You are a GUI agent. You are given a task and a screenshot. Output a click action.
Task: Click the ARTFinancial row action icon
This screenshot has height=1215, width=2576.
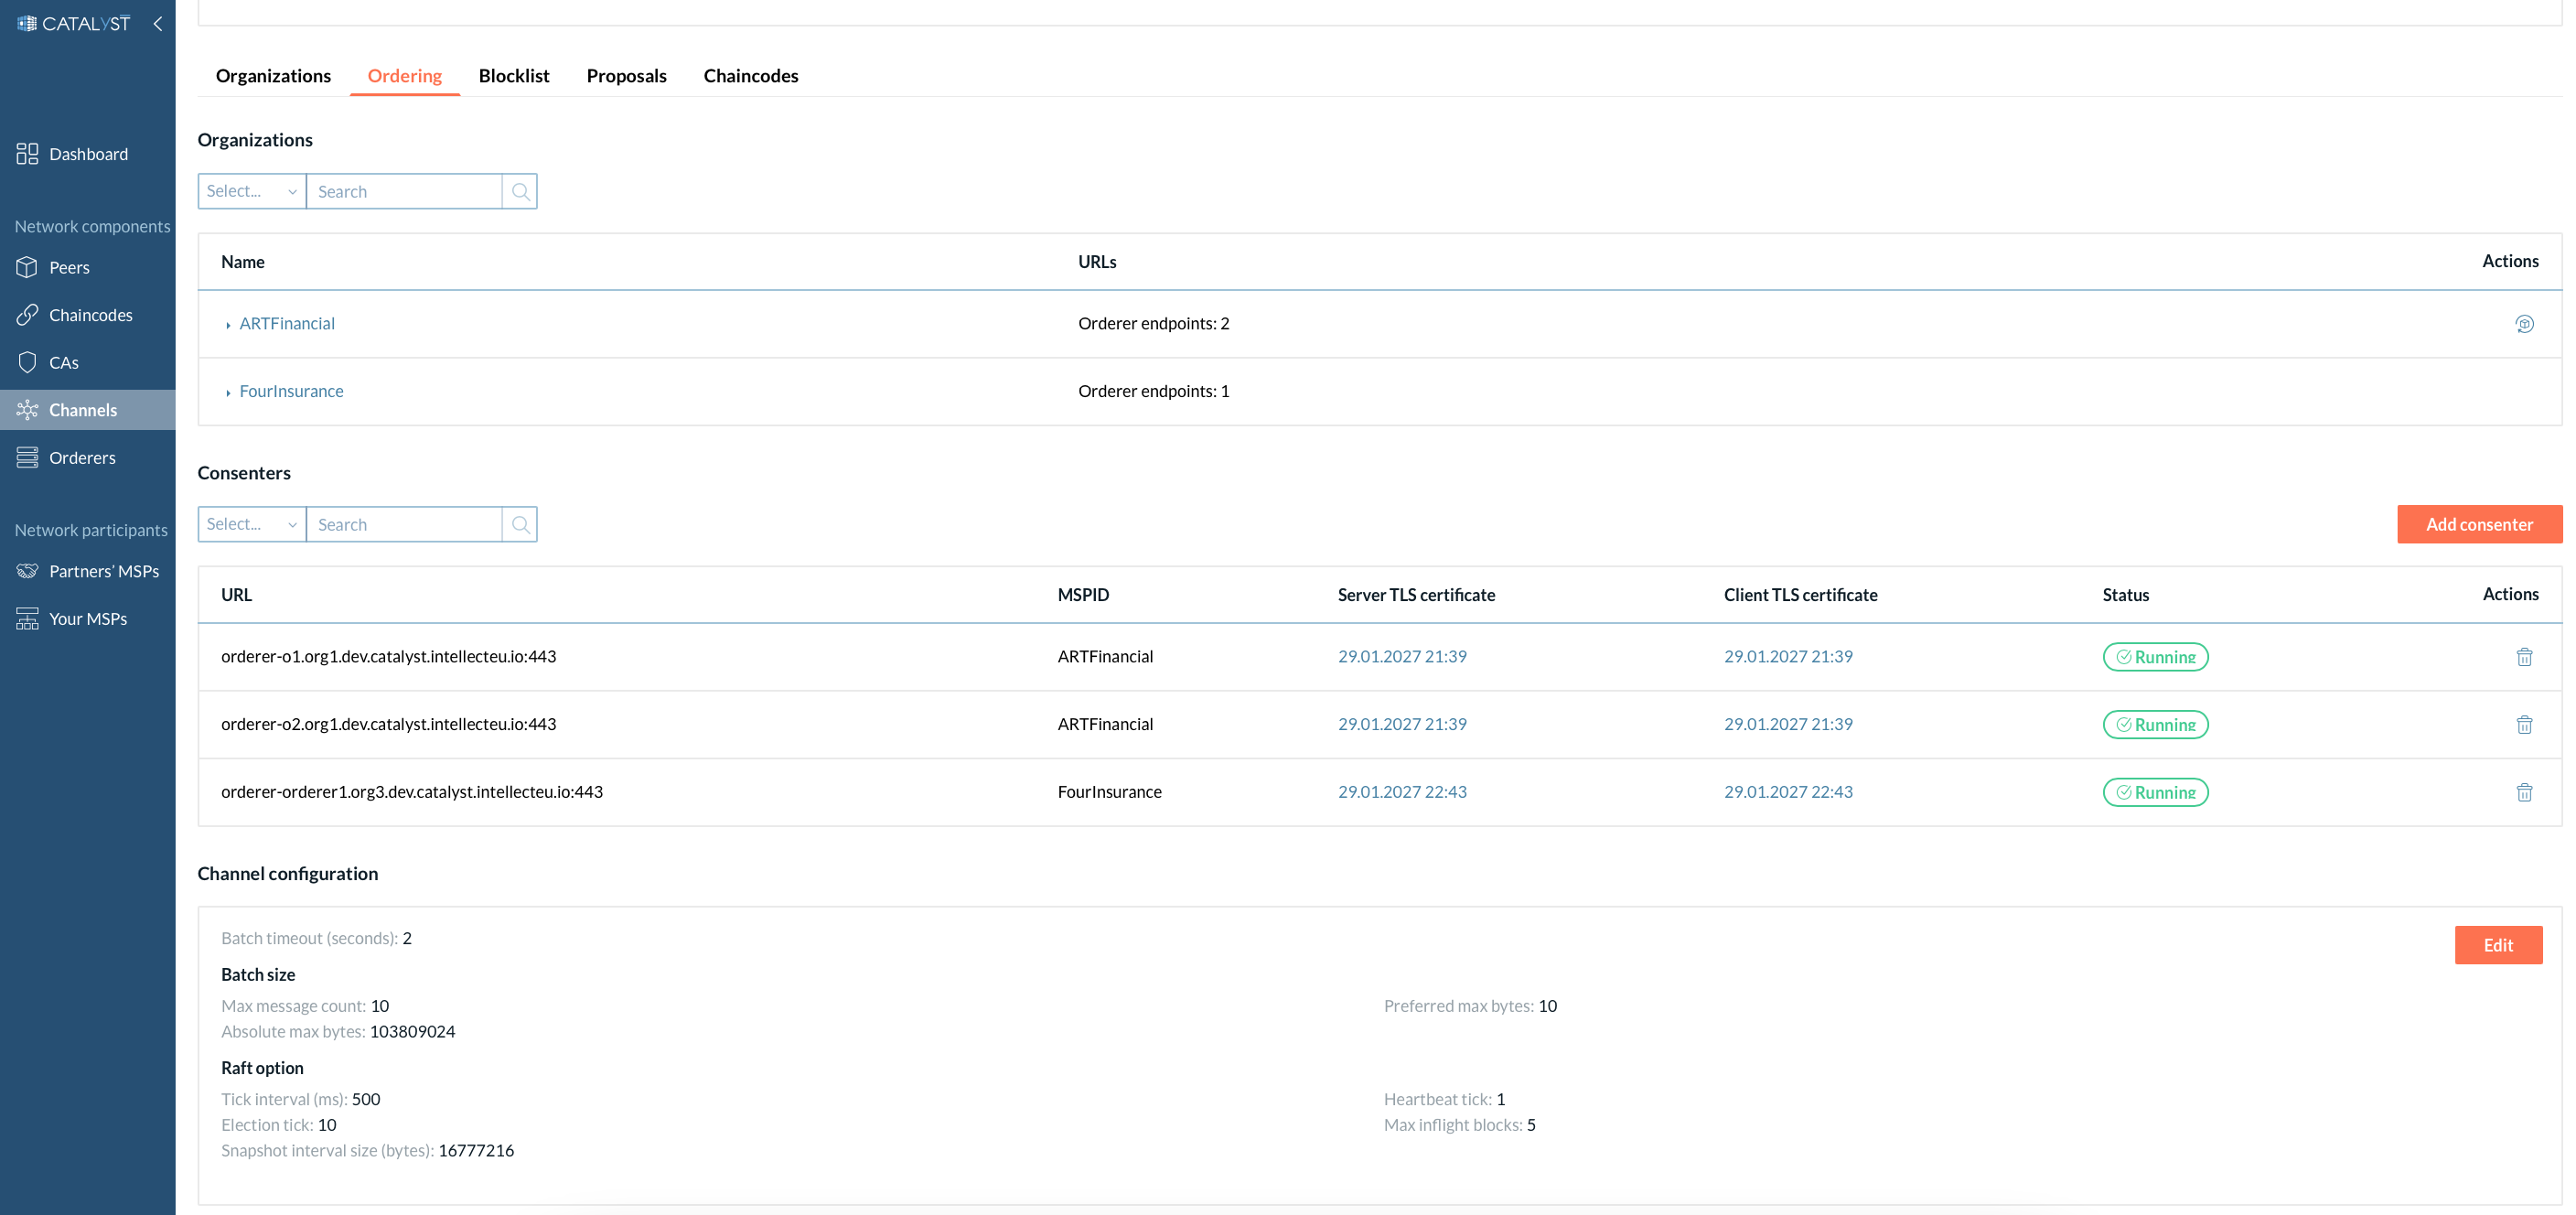[x=2523, y=323]
